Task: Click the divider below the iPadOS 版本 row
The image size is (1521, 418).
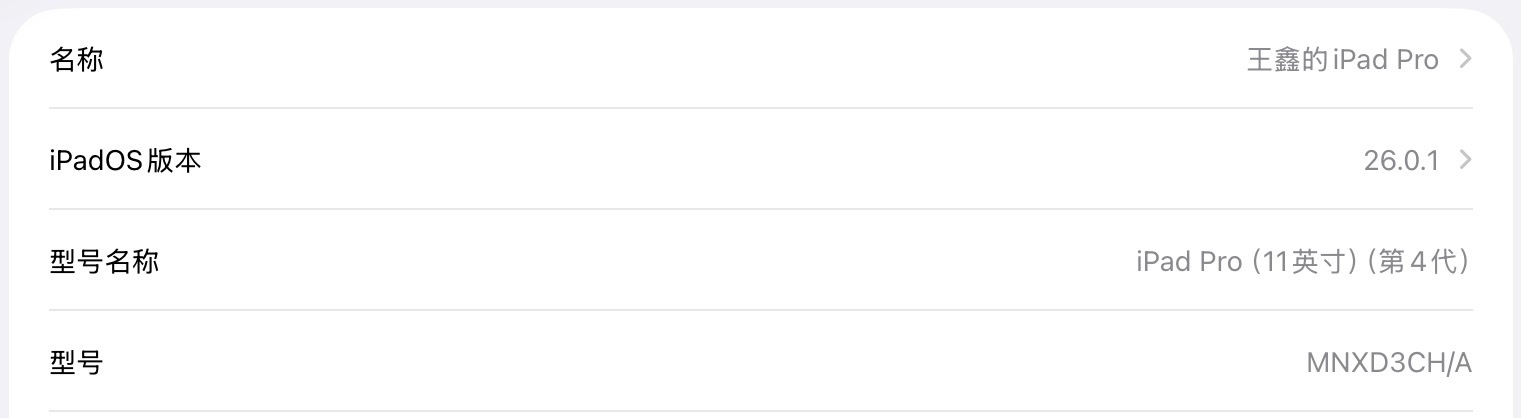Action: pos(760,209)
